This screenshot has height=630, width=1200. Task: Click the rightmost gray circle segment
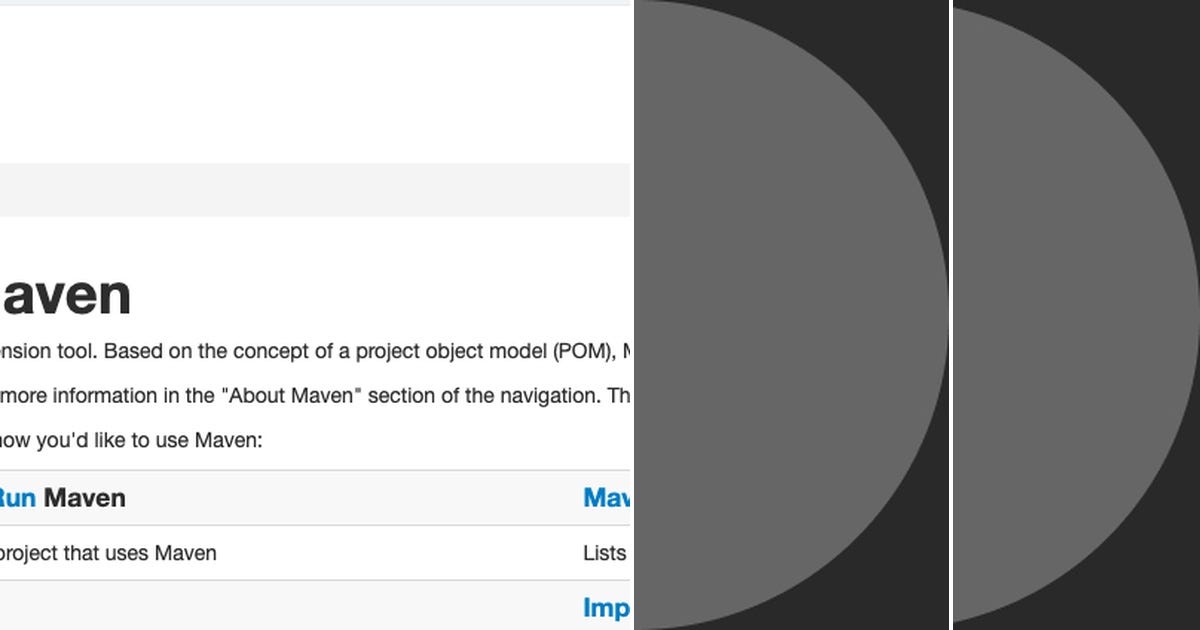[x=1075, y=315]
